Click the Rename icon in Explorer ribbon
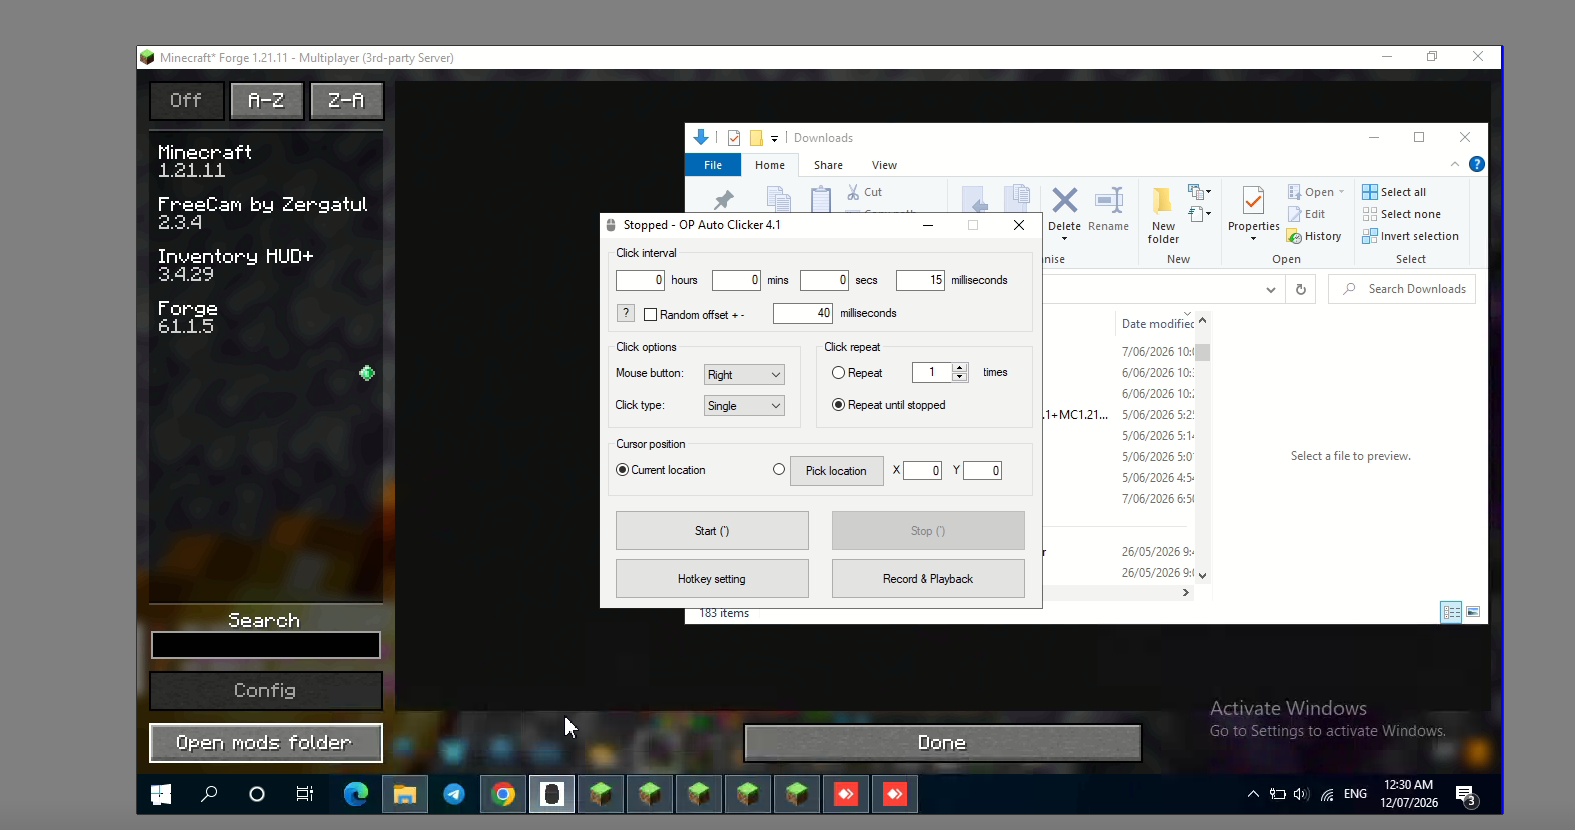 coord(1108,201)
